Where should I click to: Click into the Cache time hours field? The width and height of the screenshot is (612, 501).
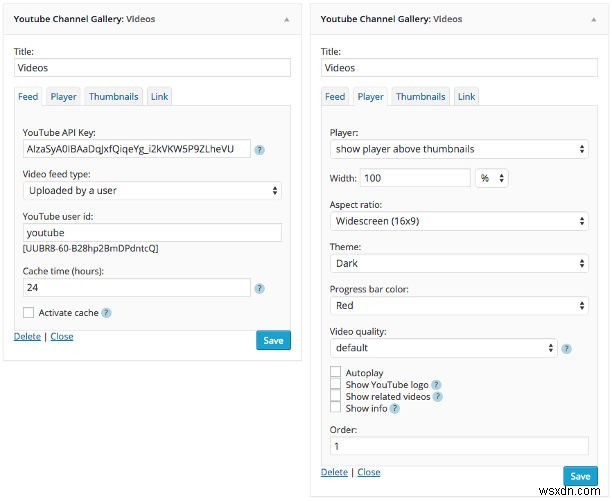click(137, 288)
